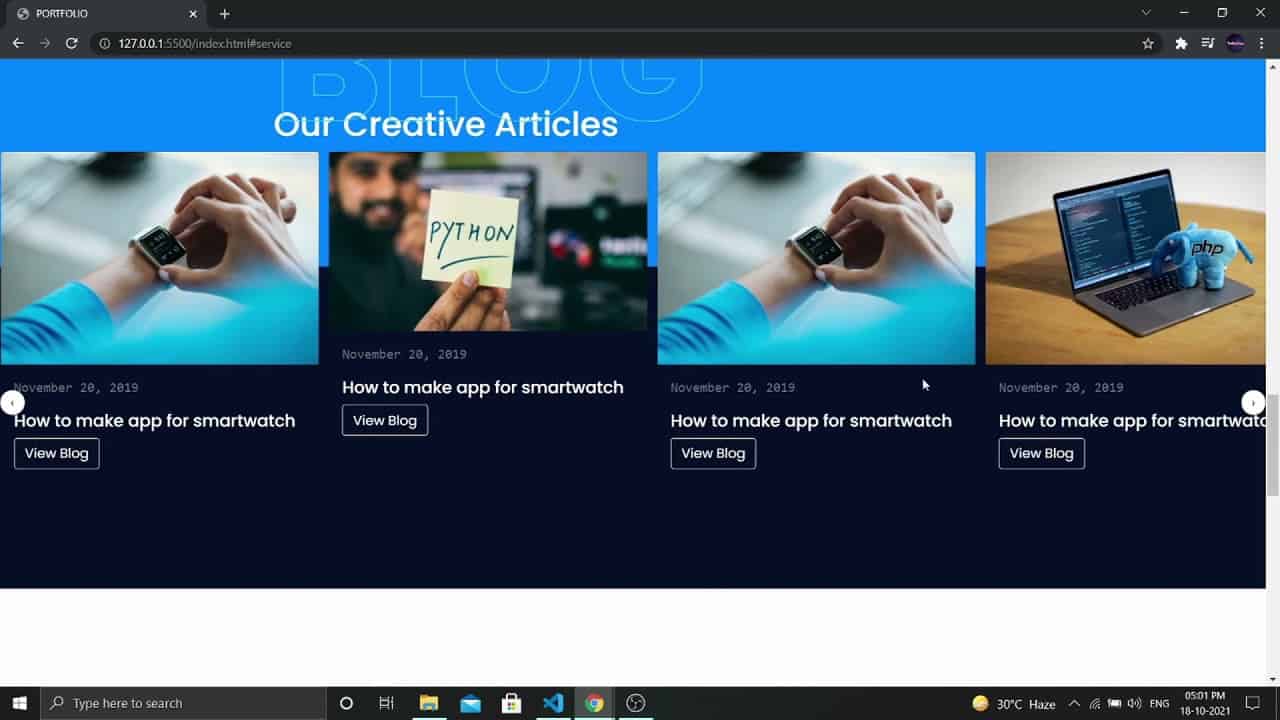Bookmark this page with the star icon

click(x=1148, y=43)
